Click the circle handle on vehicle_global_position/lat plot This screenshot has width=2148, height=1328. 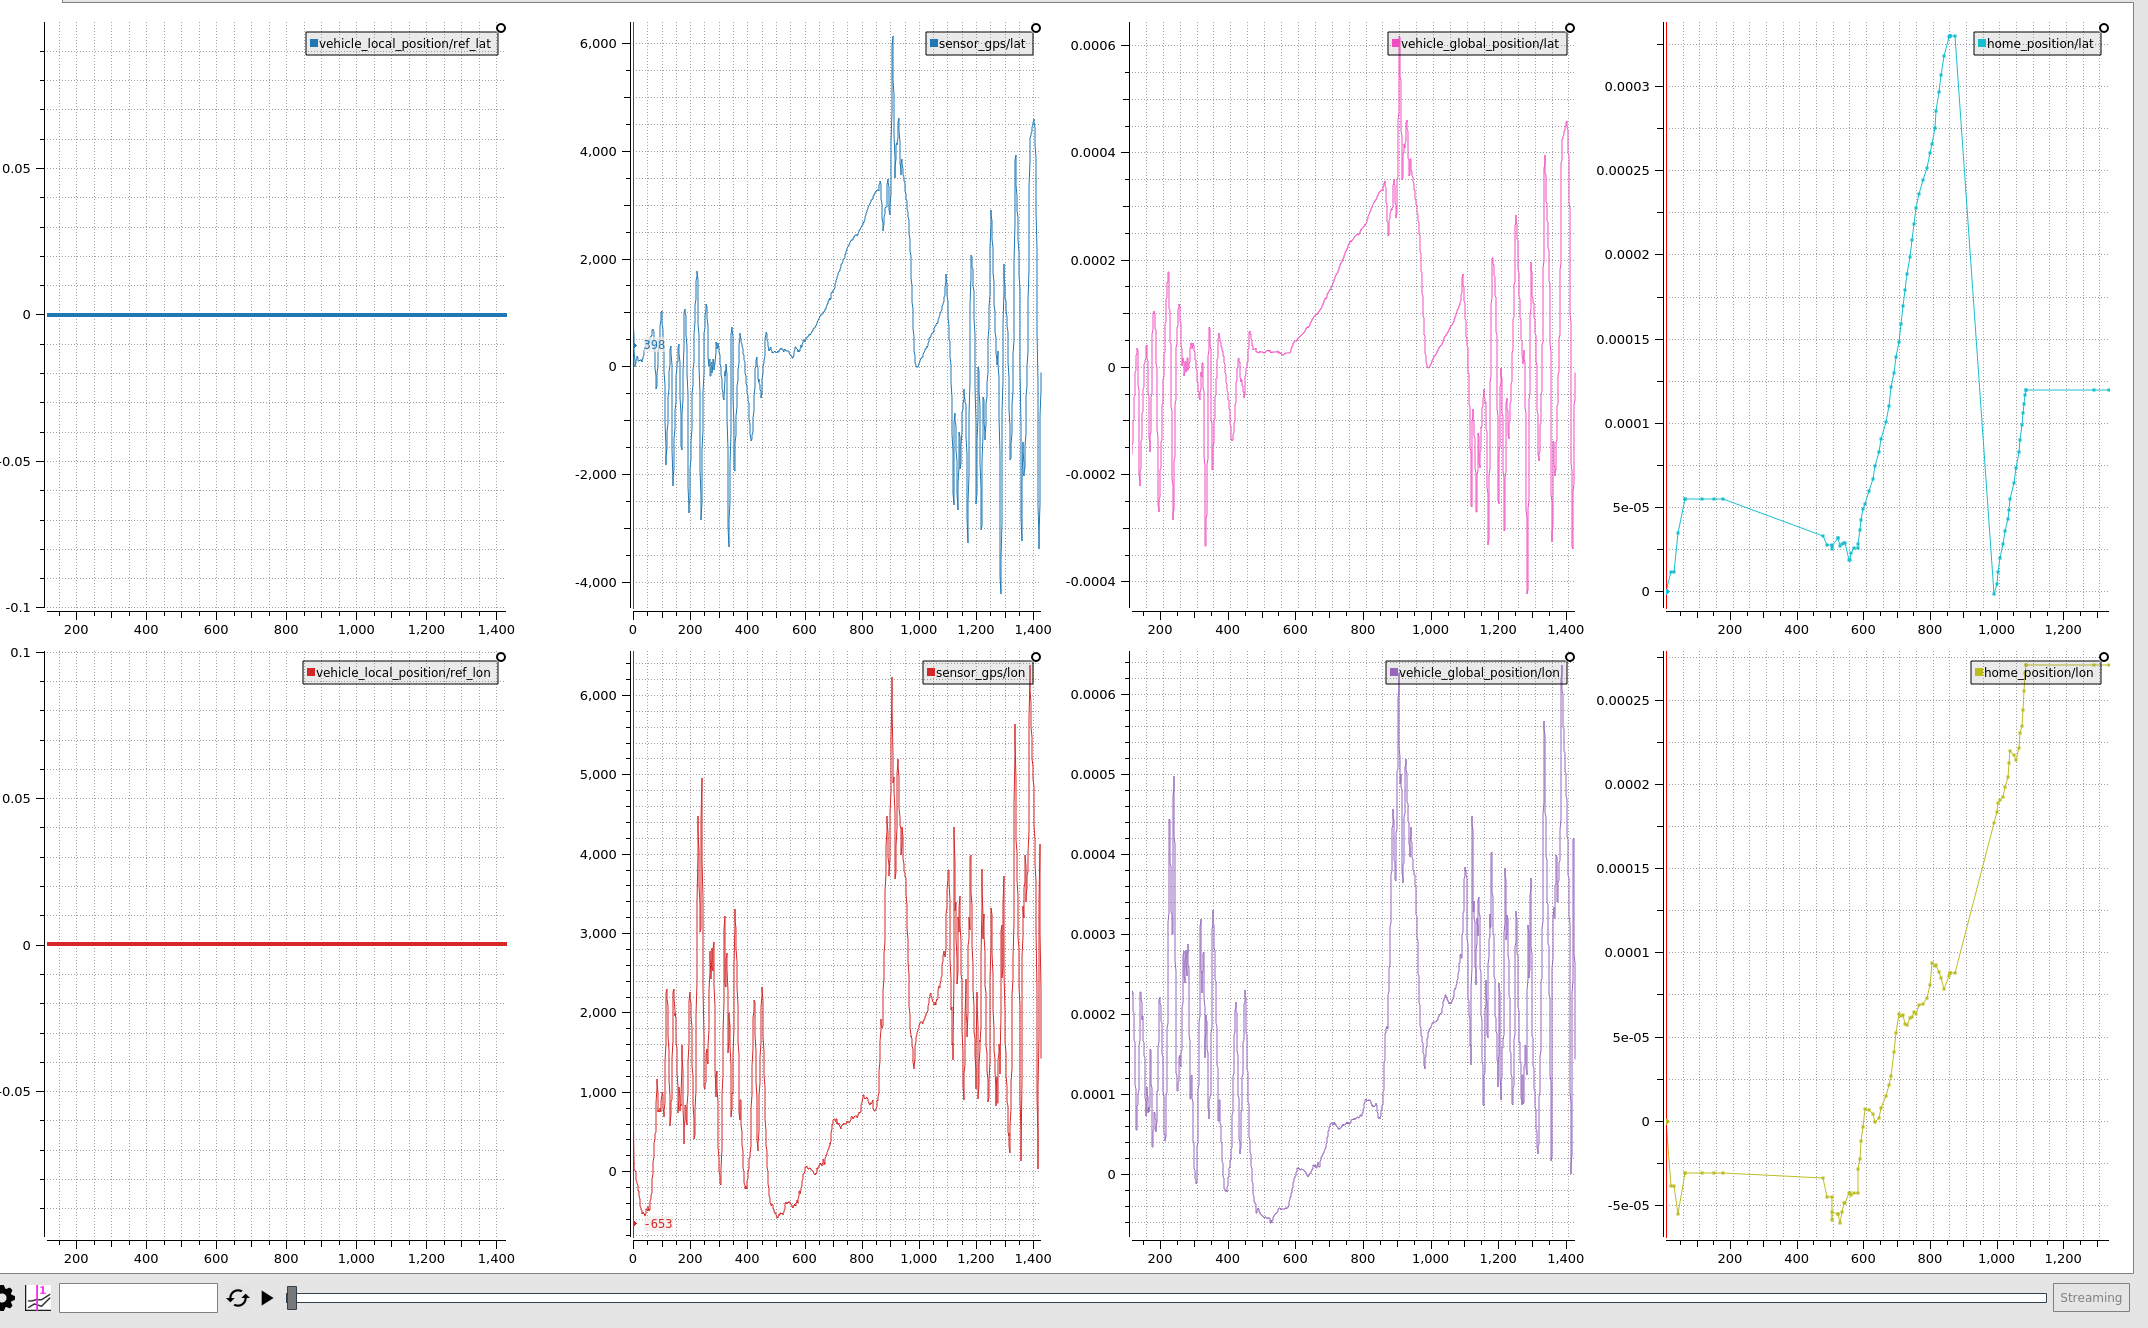point(1570,28)
